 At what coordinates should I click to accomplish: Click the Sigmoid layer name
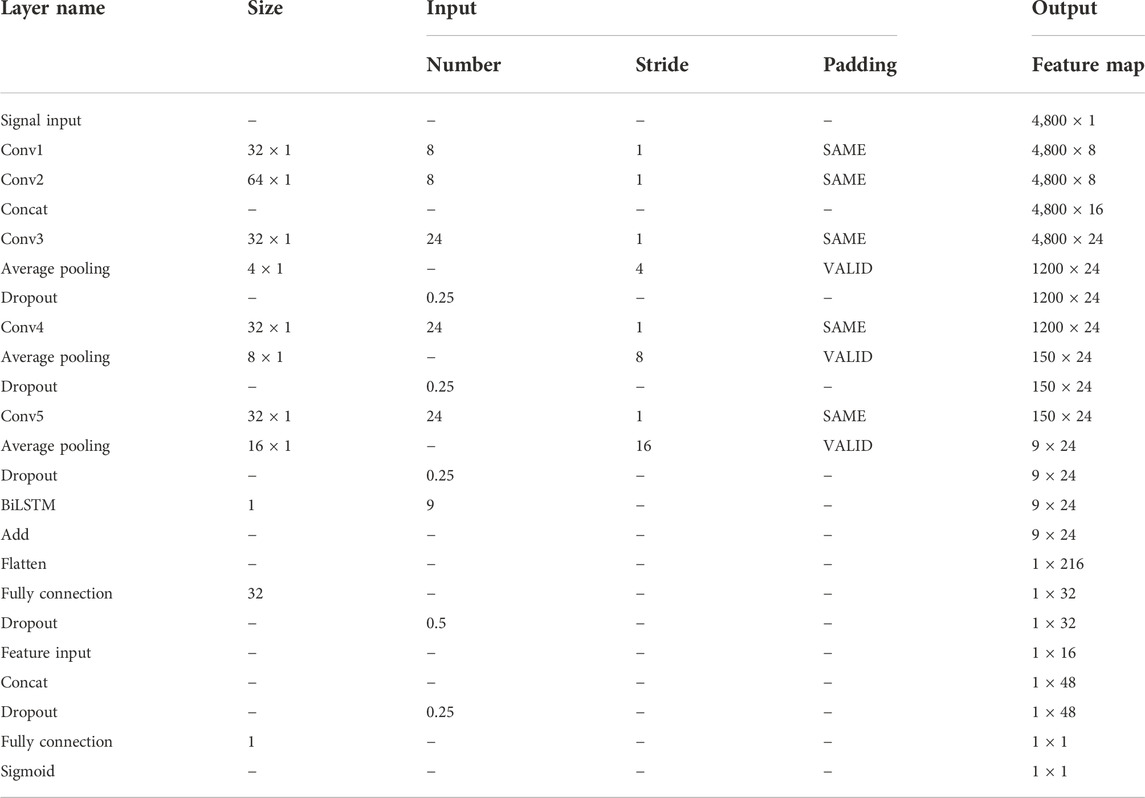[28, 772]
